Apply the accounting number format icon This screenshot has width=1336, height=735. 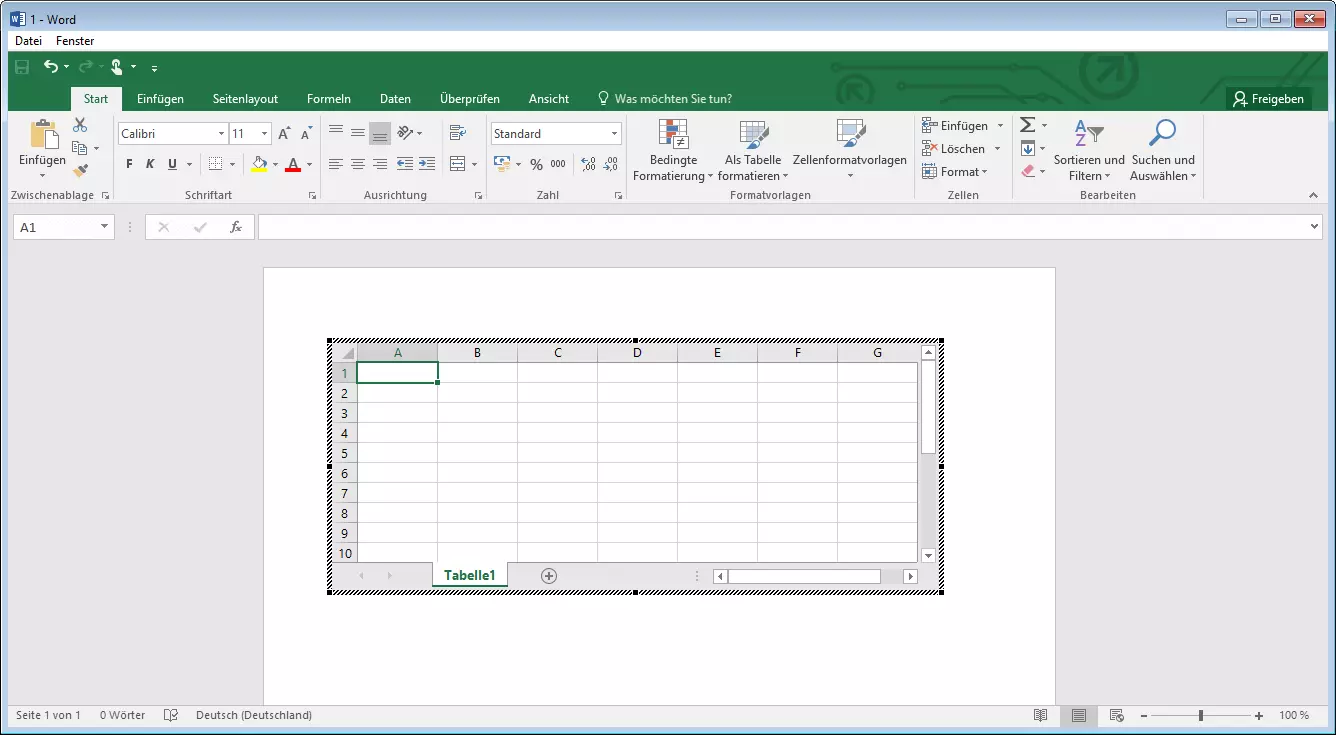(502, 164)
